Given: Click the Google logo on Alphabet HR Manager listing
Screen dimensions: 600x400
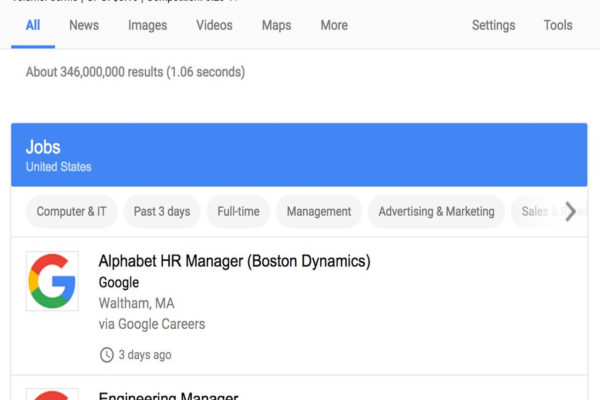Looking at the screenshot, I should [x=52, y=281].
